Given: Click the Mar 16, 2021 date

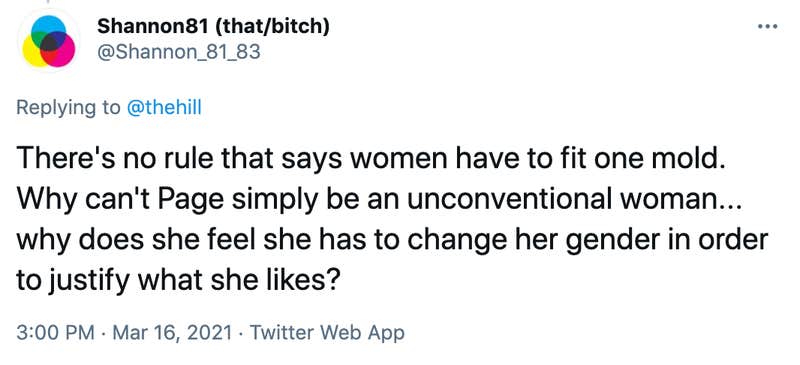Looking at the screenshot, I should 170,333.
